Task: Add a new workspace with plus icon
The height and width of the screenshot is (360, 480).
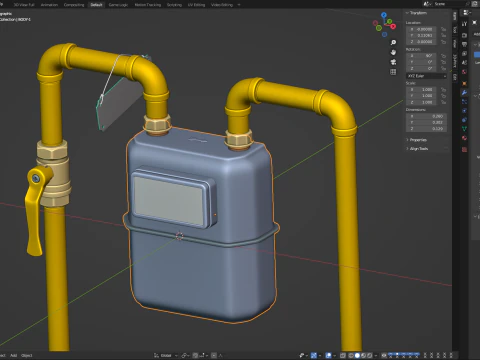Action: click(x=239, y=5)
